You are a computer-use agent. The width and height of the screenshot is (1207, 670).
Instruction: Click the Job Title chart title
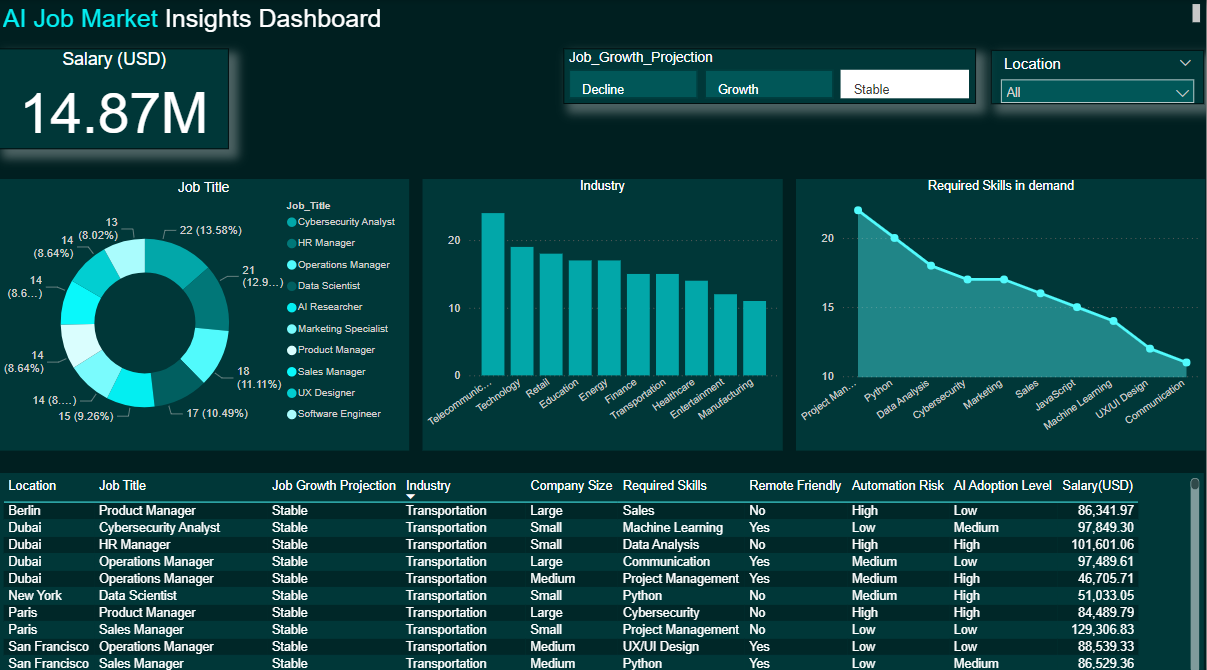[x=204, y=187]
